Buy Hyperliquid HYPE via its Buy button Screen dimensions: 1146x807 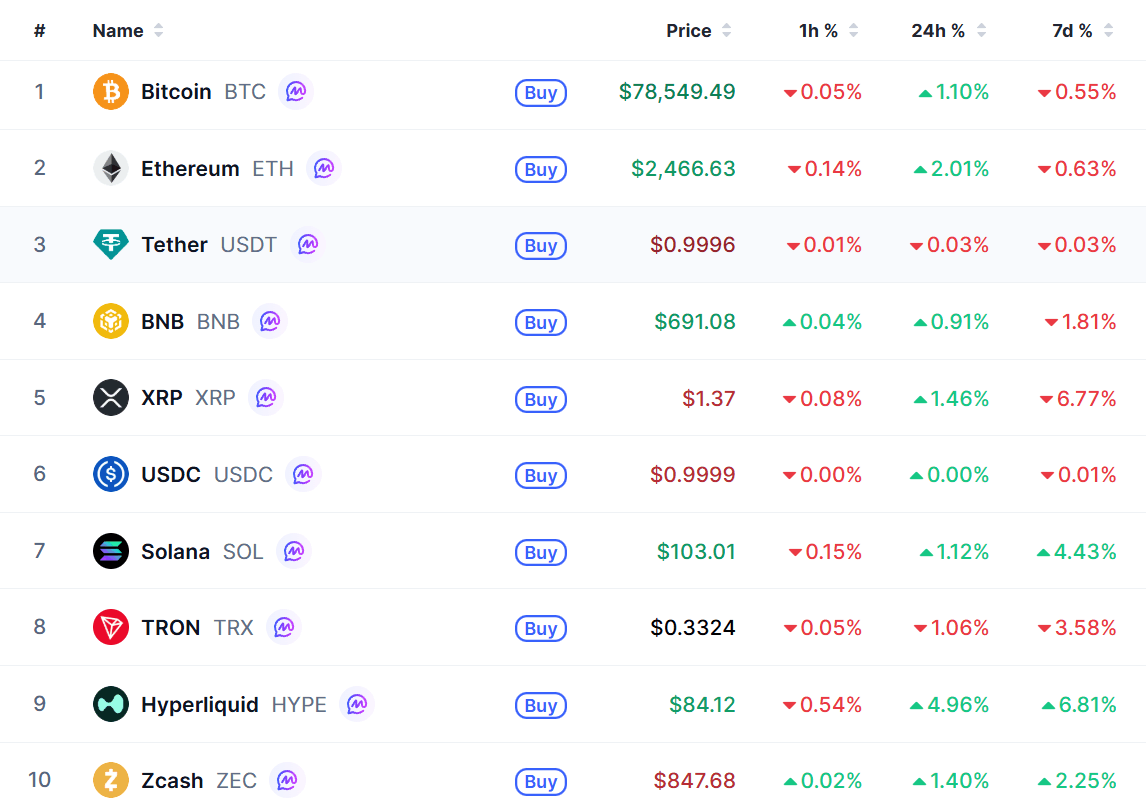coord(541,705)
